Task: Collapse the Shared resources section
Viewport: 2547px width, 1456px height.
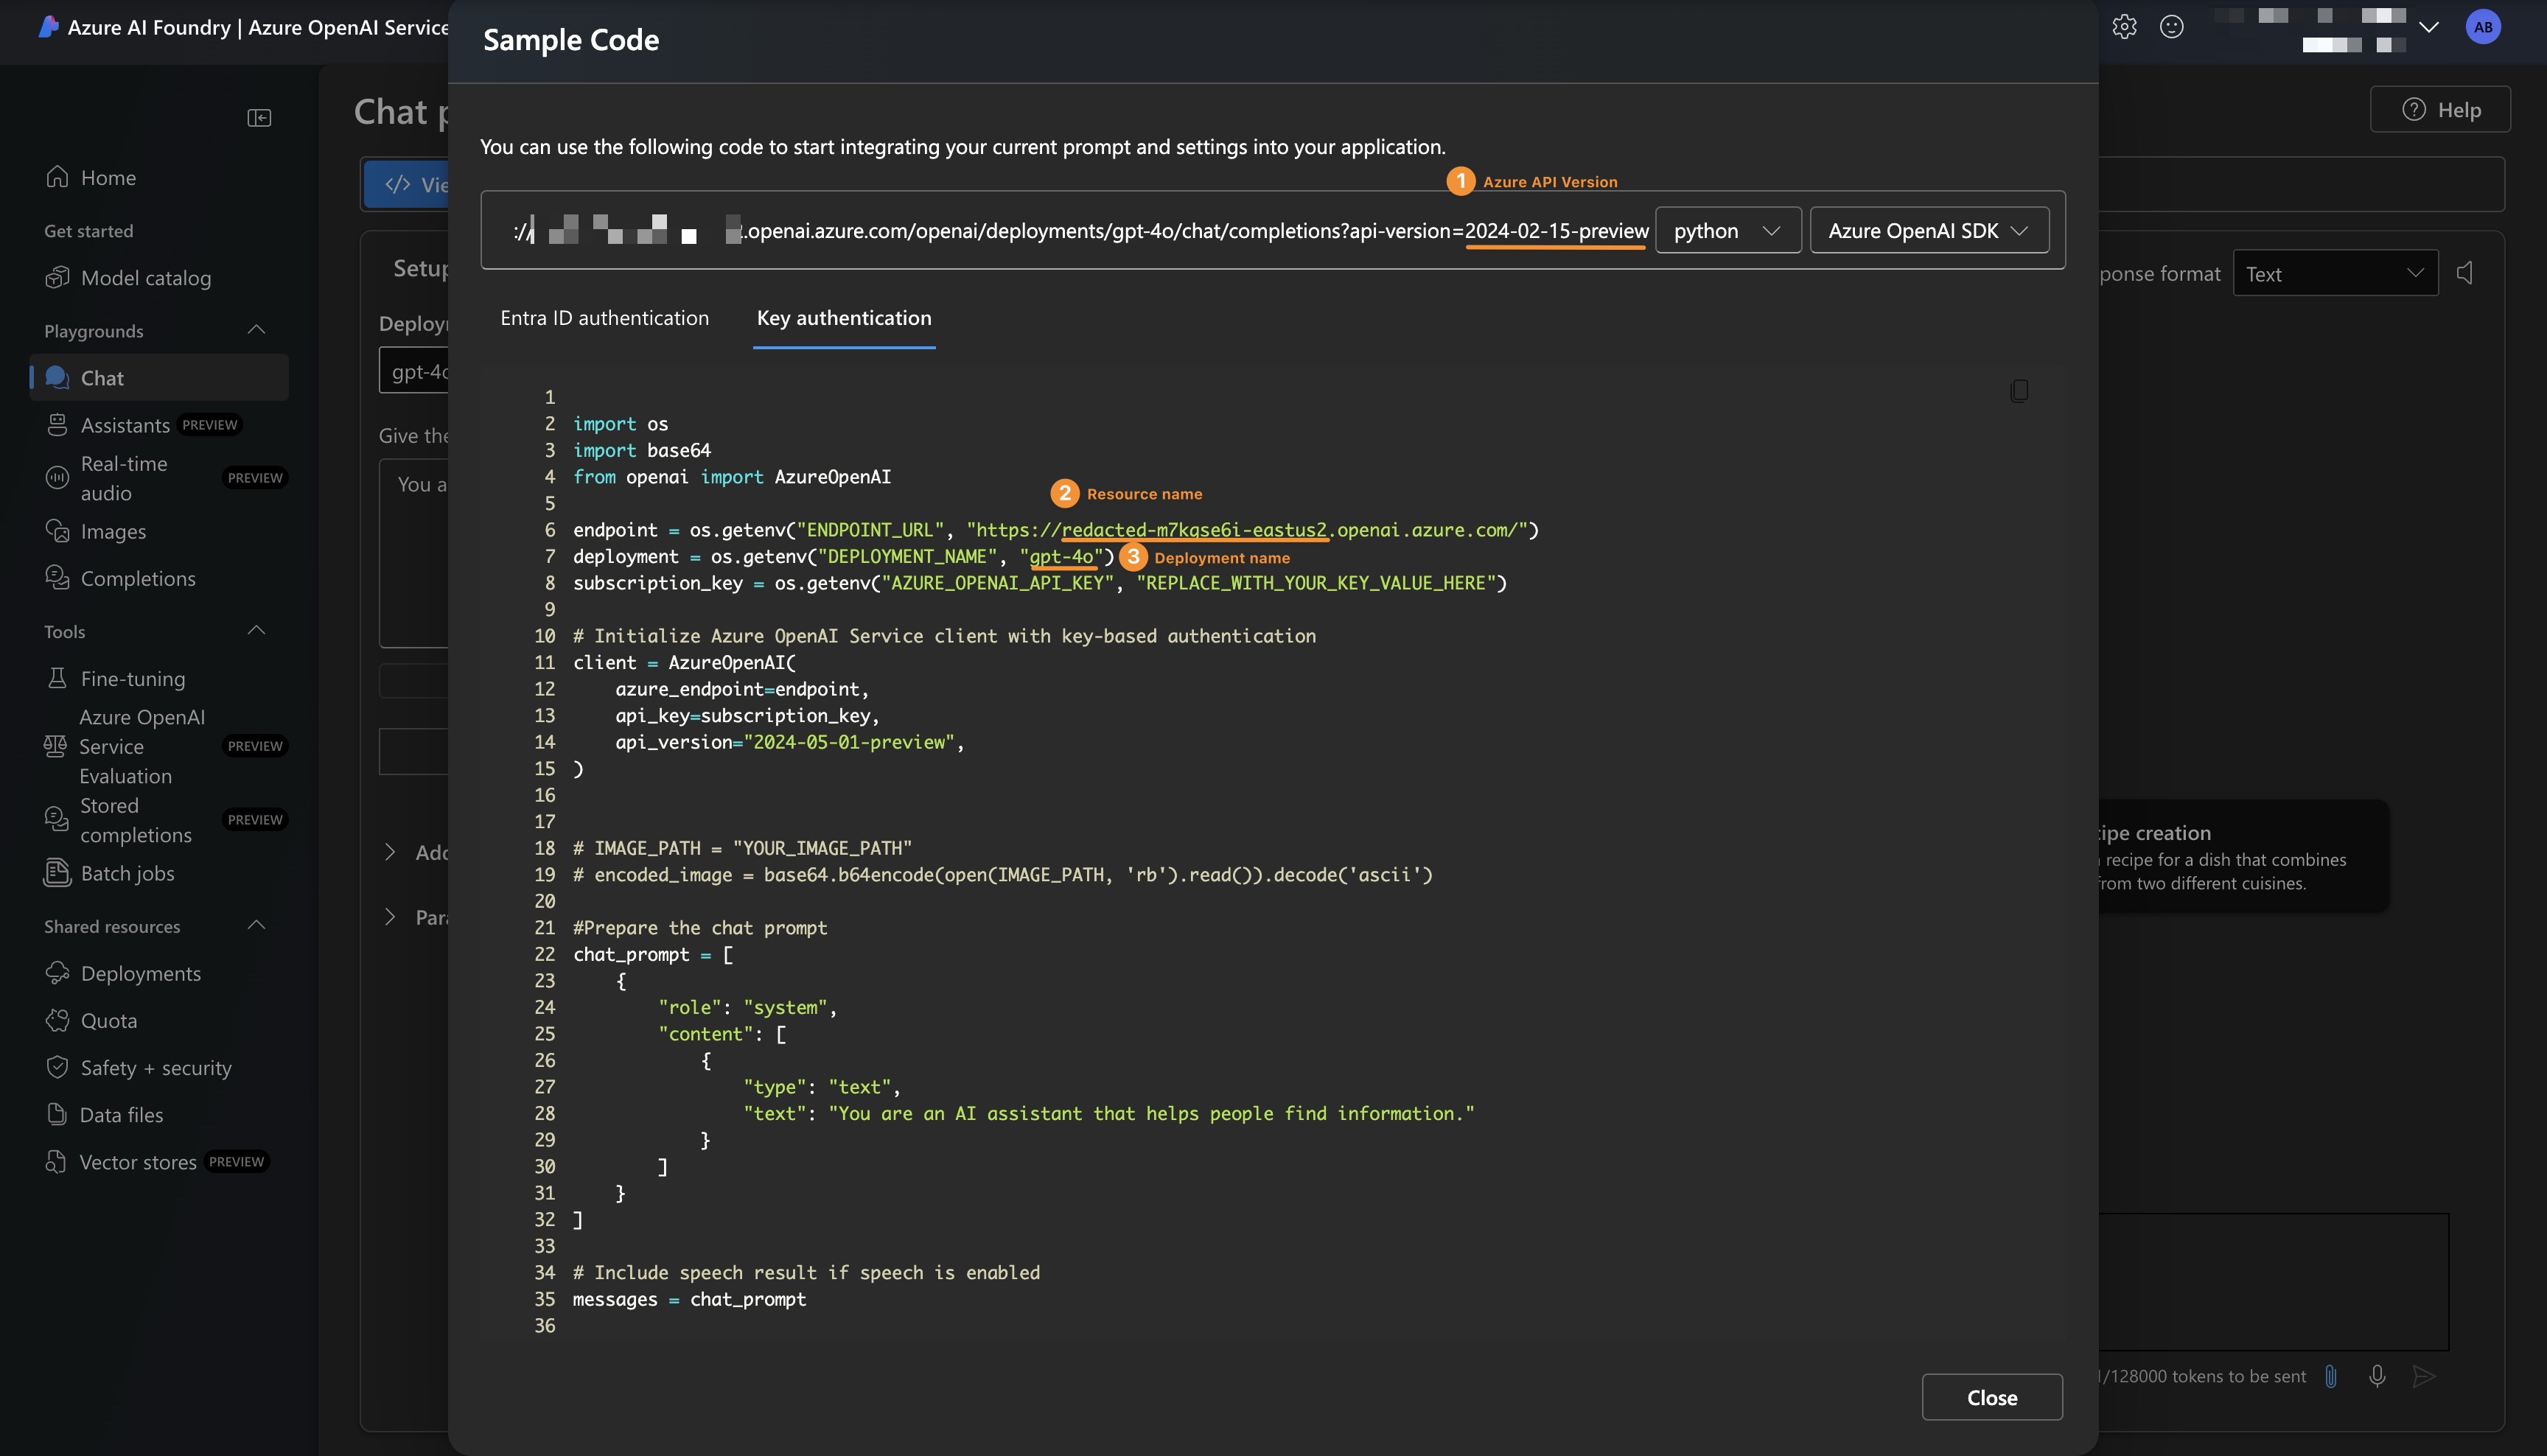Action: click(x=256, y=926)
